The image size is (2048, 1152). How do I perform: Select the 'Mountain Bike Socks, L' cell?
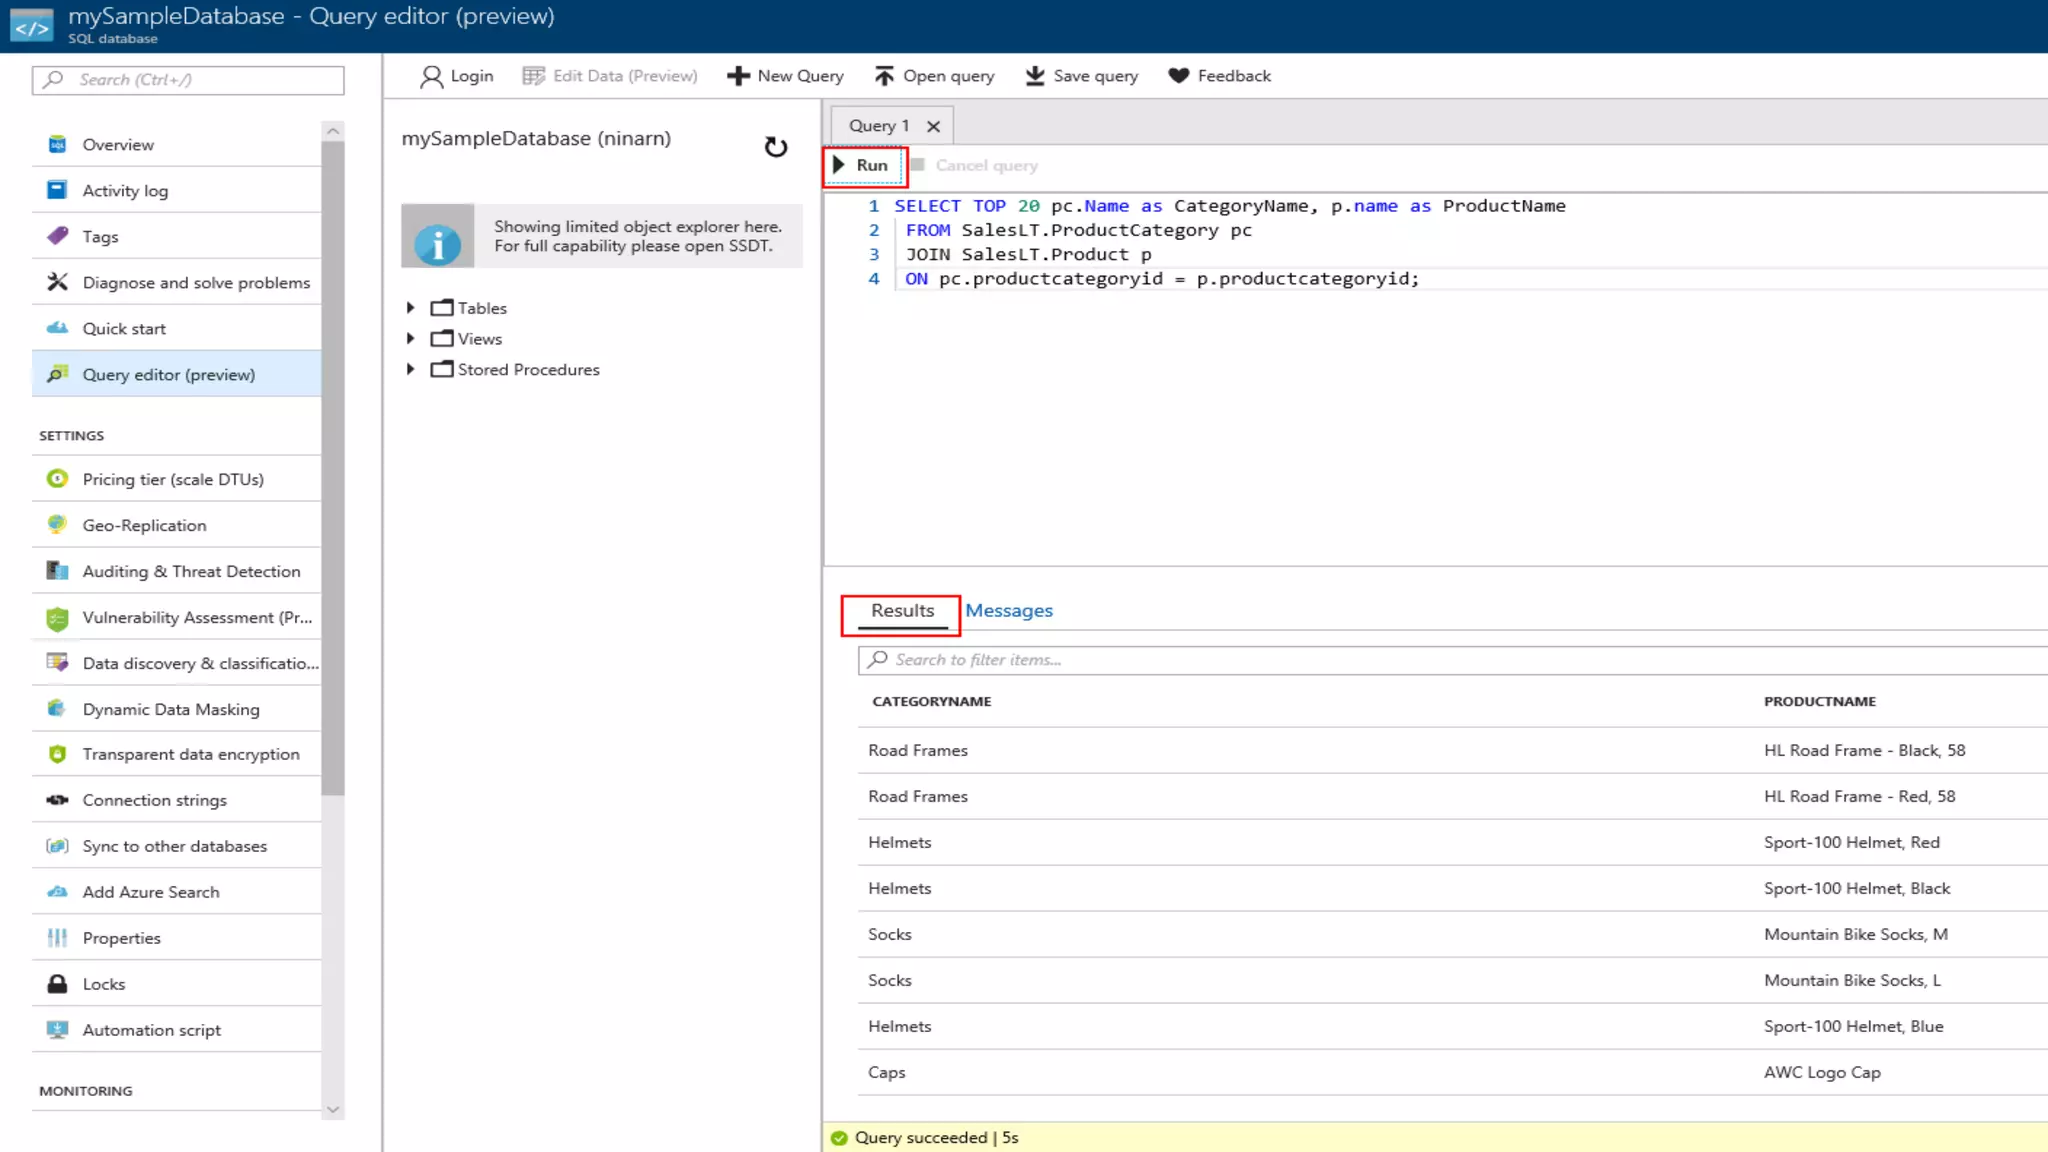1852,980
